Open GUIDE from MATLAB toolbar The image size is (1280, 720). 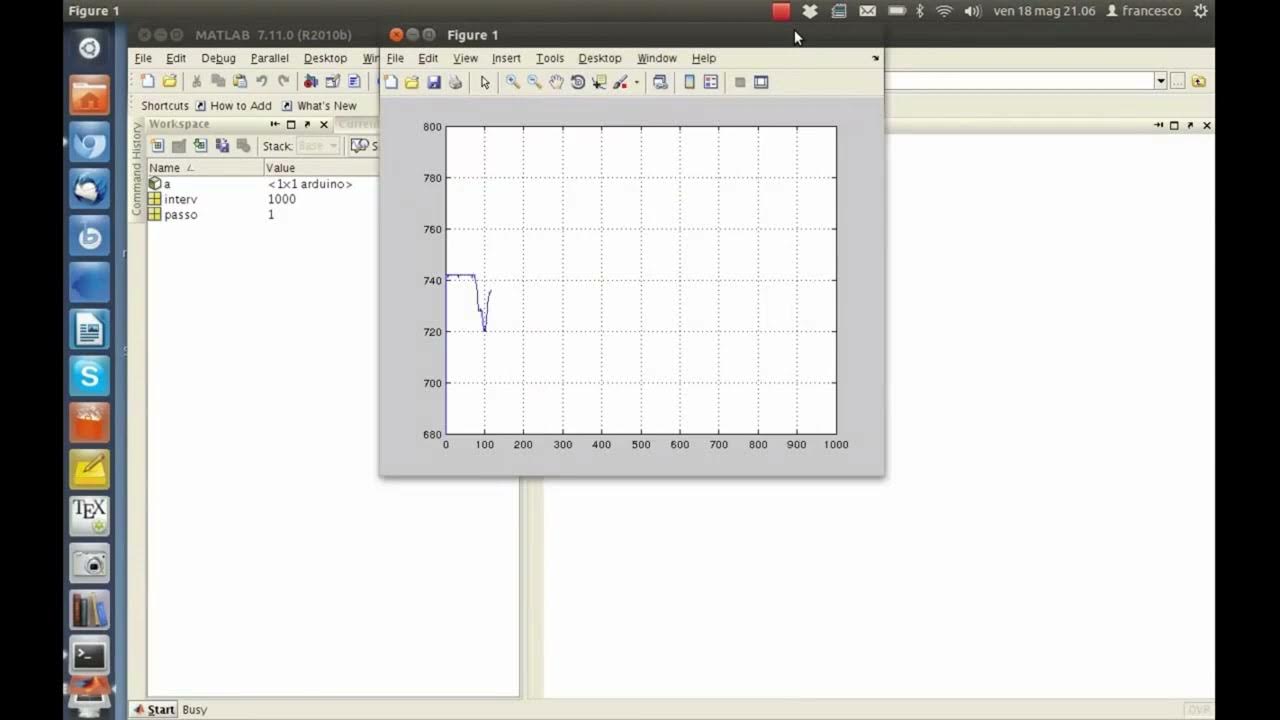click(x=333, y=81)
